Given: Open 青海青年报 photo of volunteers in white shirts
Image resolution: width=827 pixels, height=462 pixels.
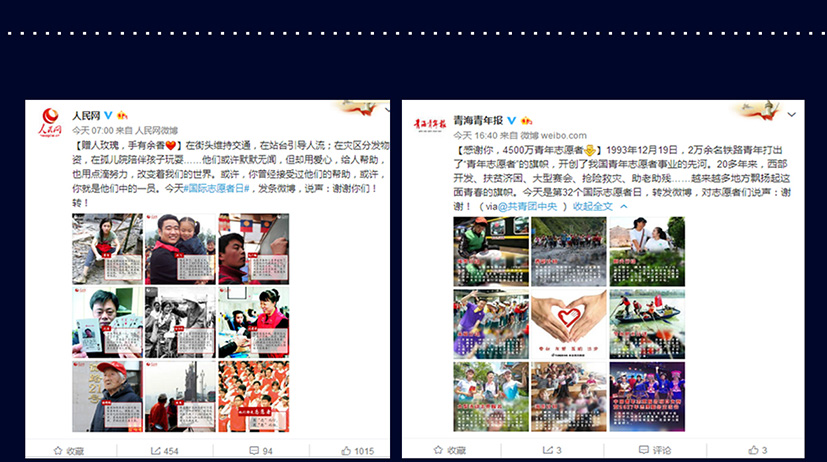Looking at the screenshot, I should (491, 396).
